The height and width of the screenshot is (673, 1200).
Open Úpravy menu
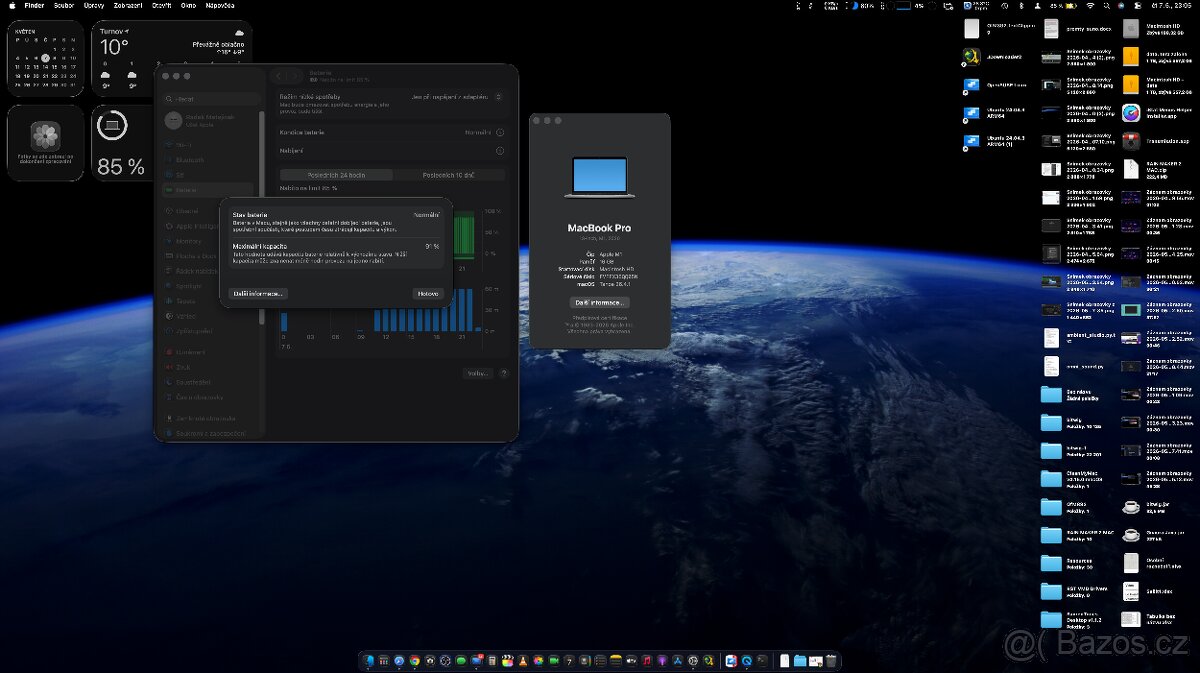[94, 5]
